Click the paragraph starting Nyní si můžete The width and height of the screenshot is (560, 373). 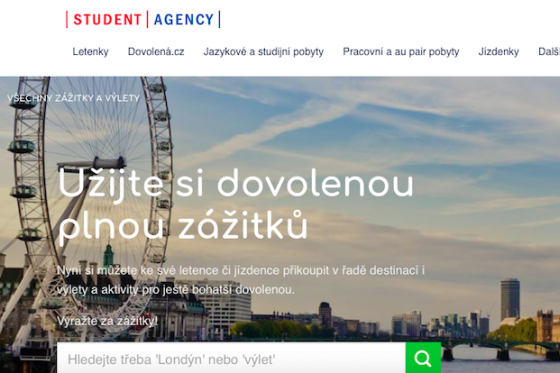[x=241, y=280]
